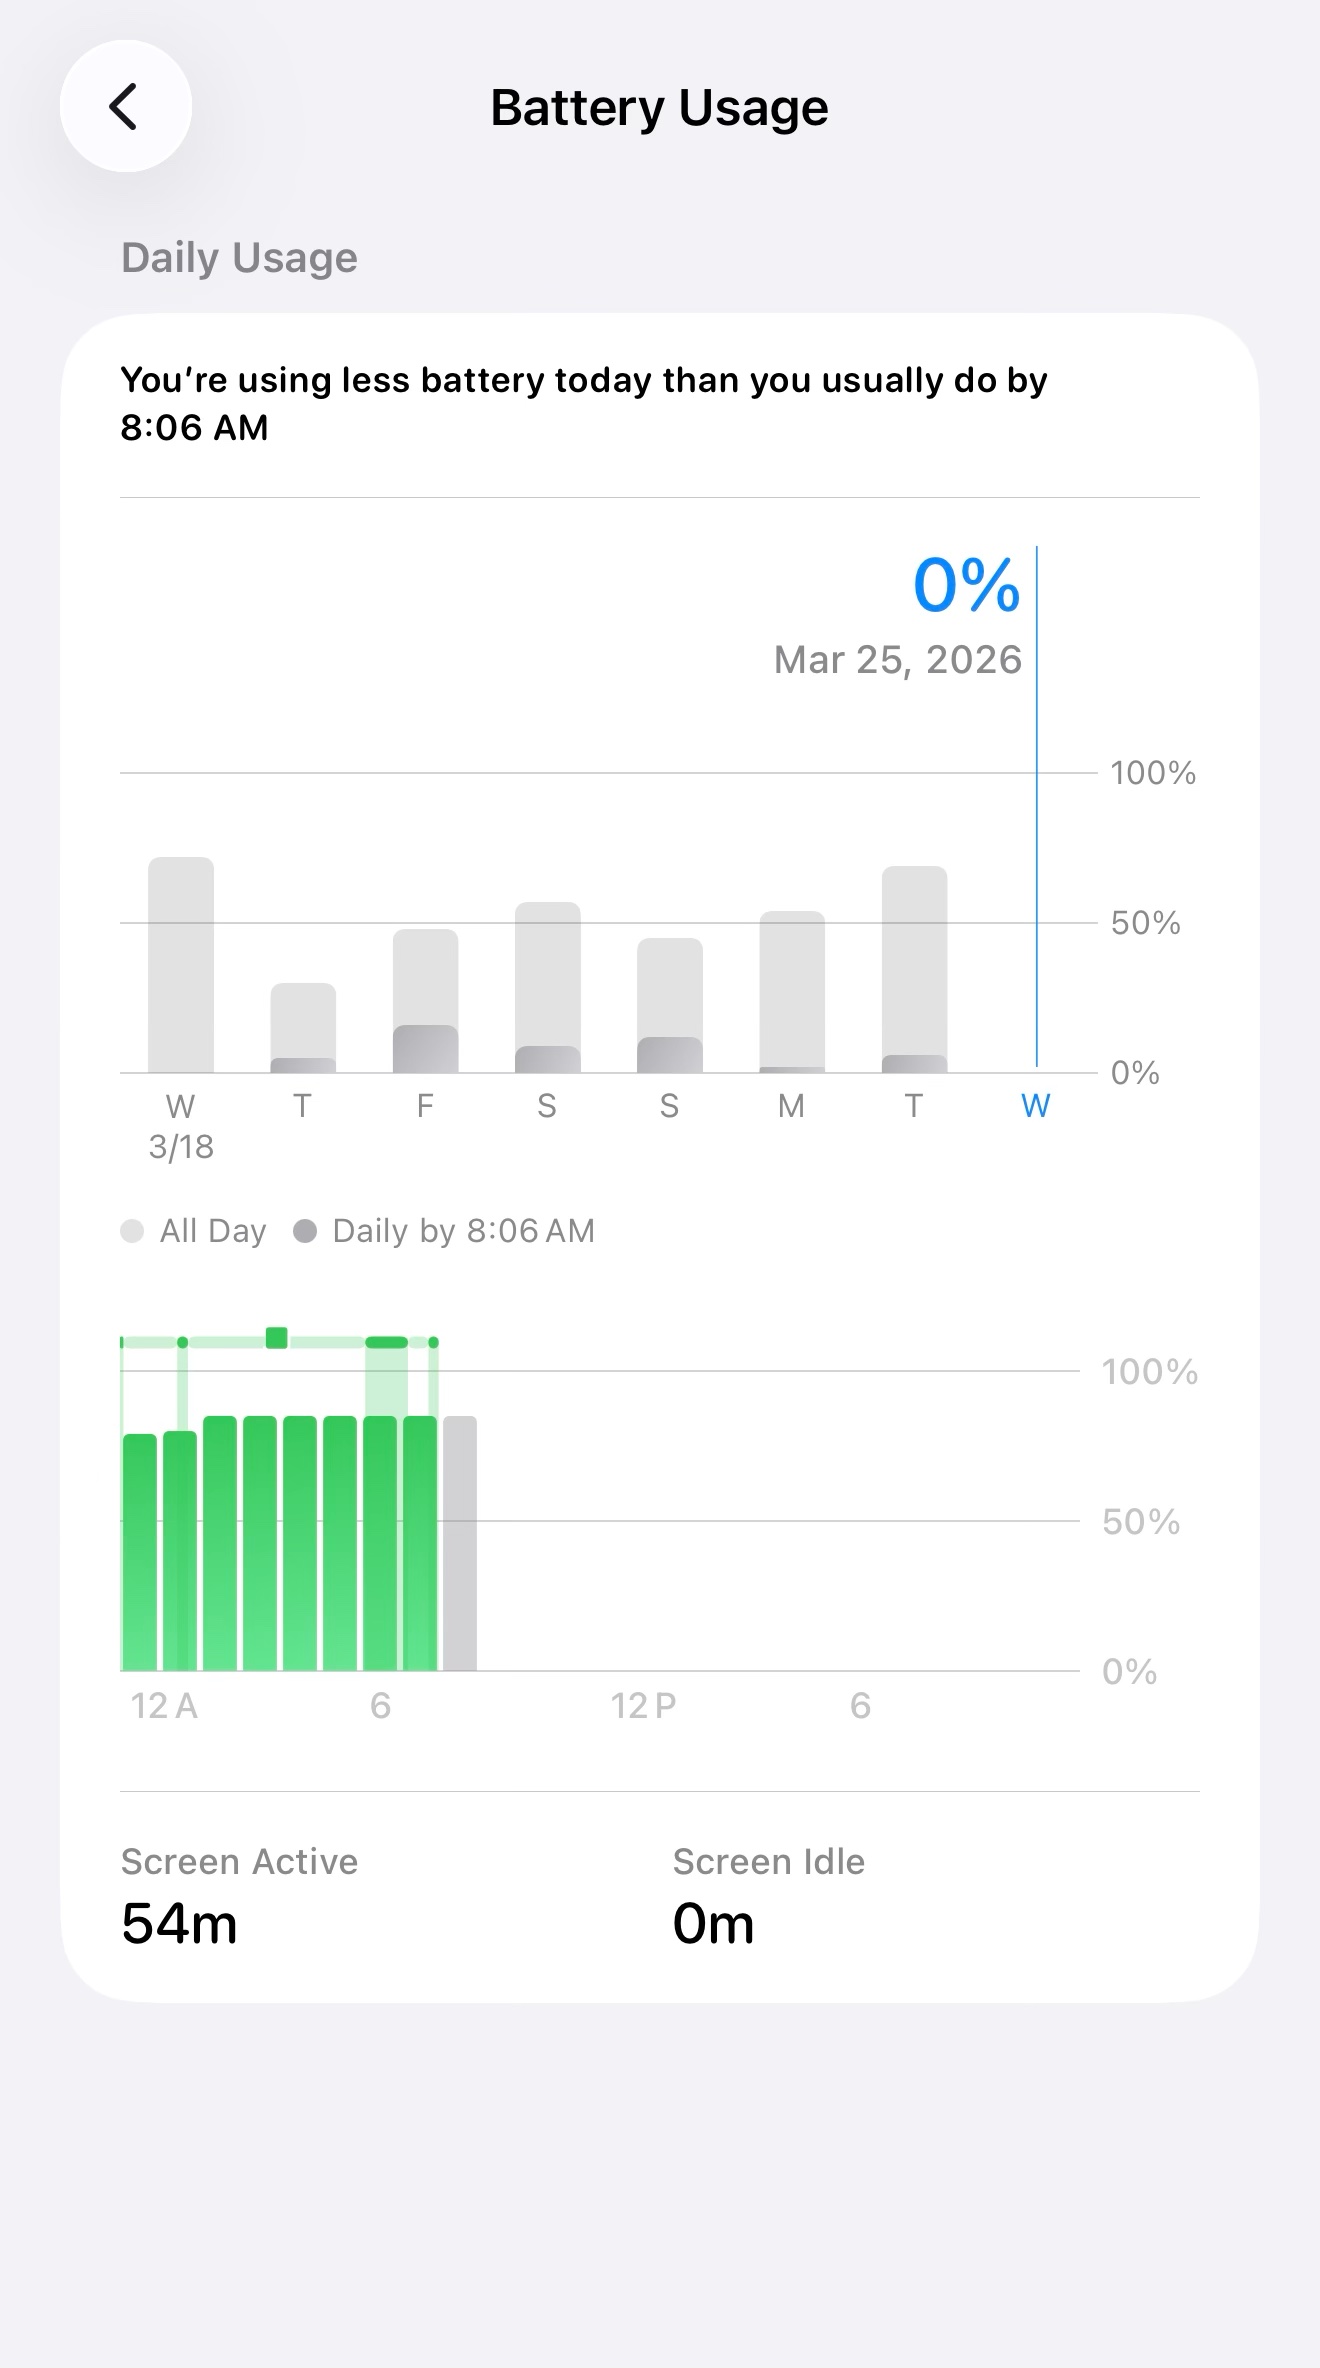Select the 12 A hourly battery bar
1320x2368 pixels.
click(x=140, y=1552)
